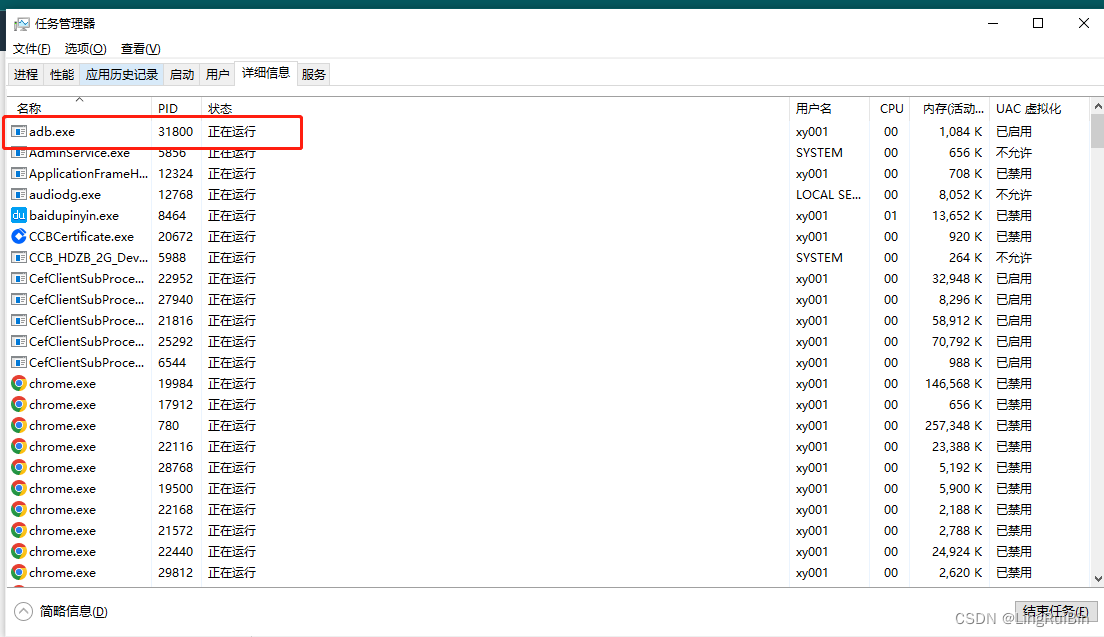Click the vertical scrollbar thumb
Screen dimensions: 1104x637
[1098, 131]
